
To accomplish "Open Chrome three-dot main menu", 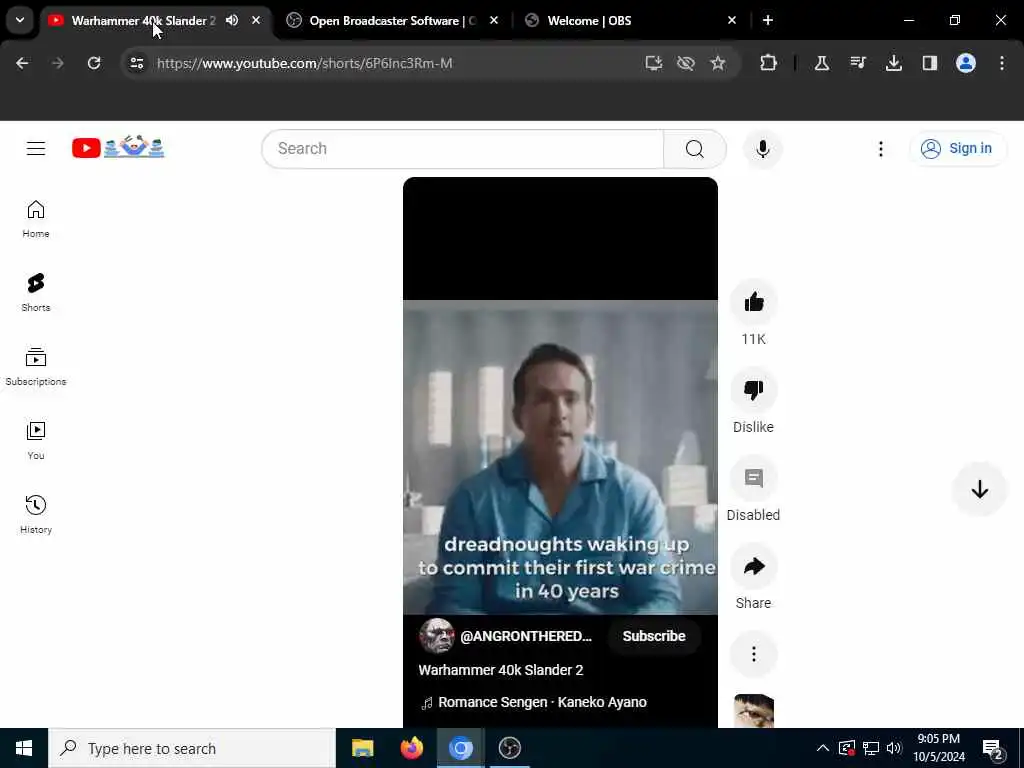I will pyautogui.click(x=1002, y=63).
